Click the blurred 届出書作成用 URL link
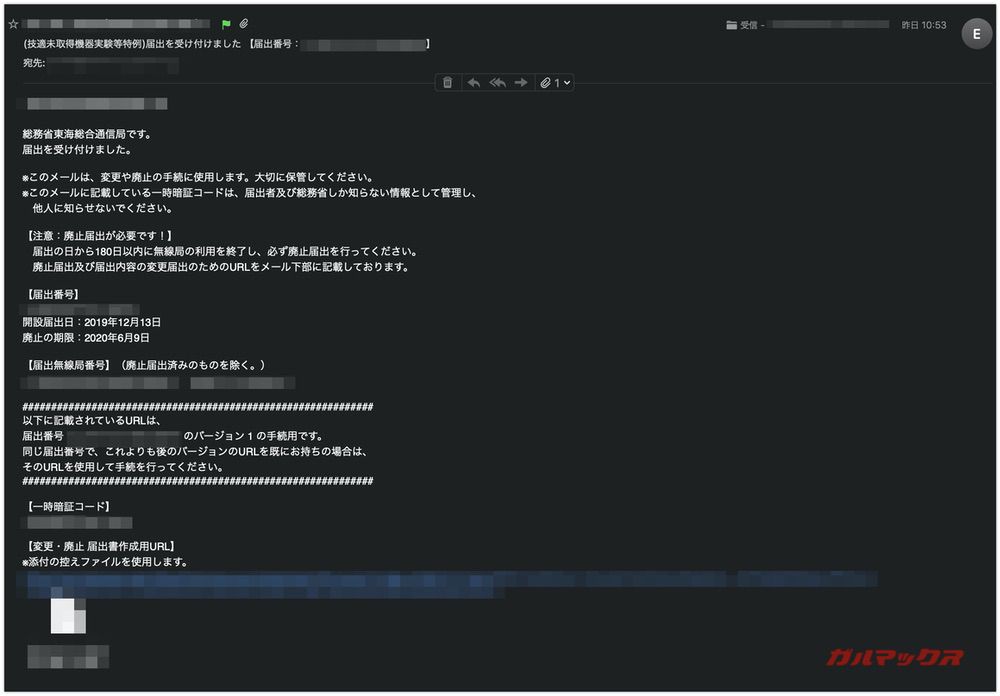 450,579
